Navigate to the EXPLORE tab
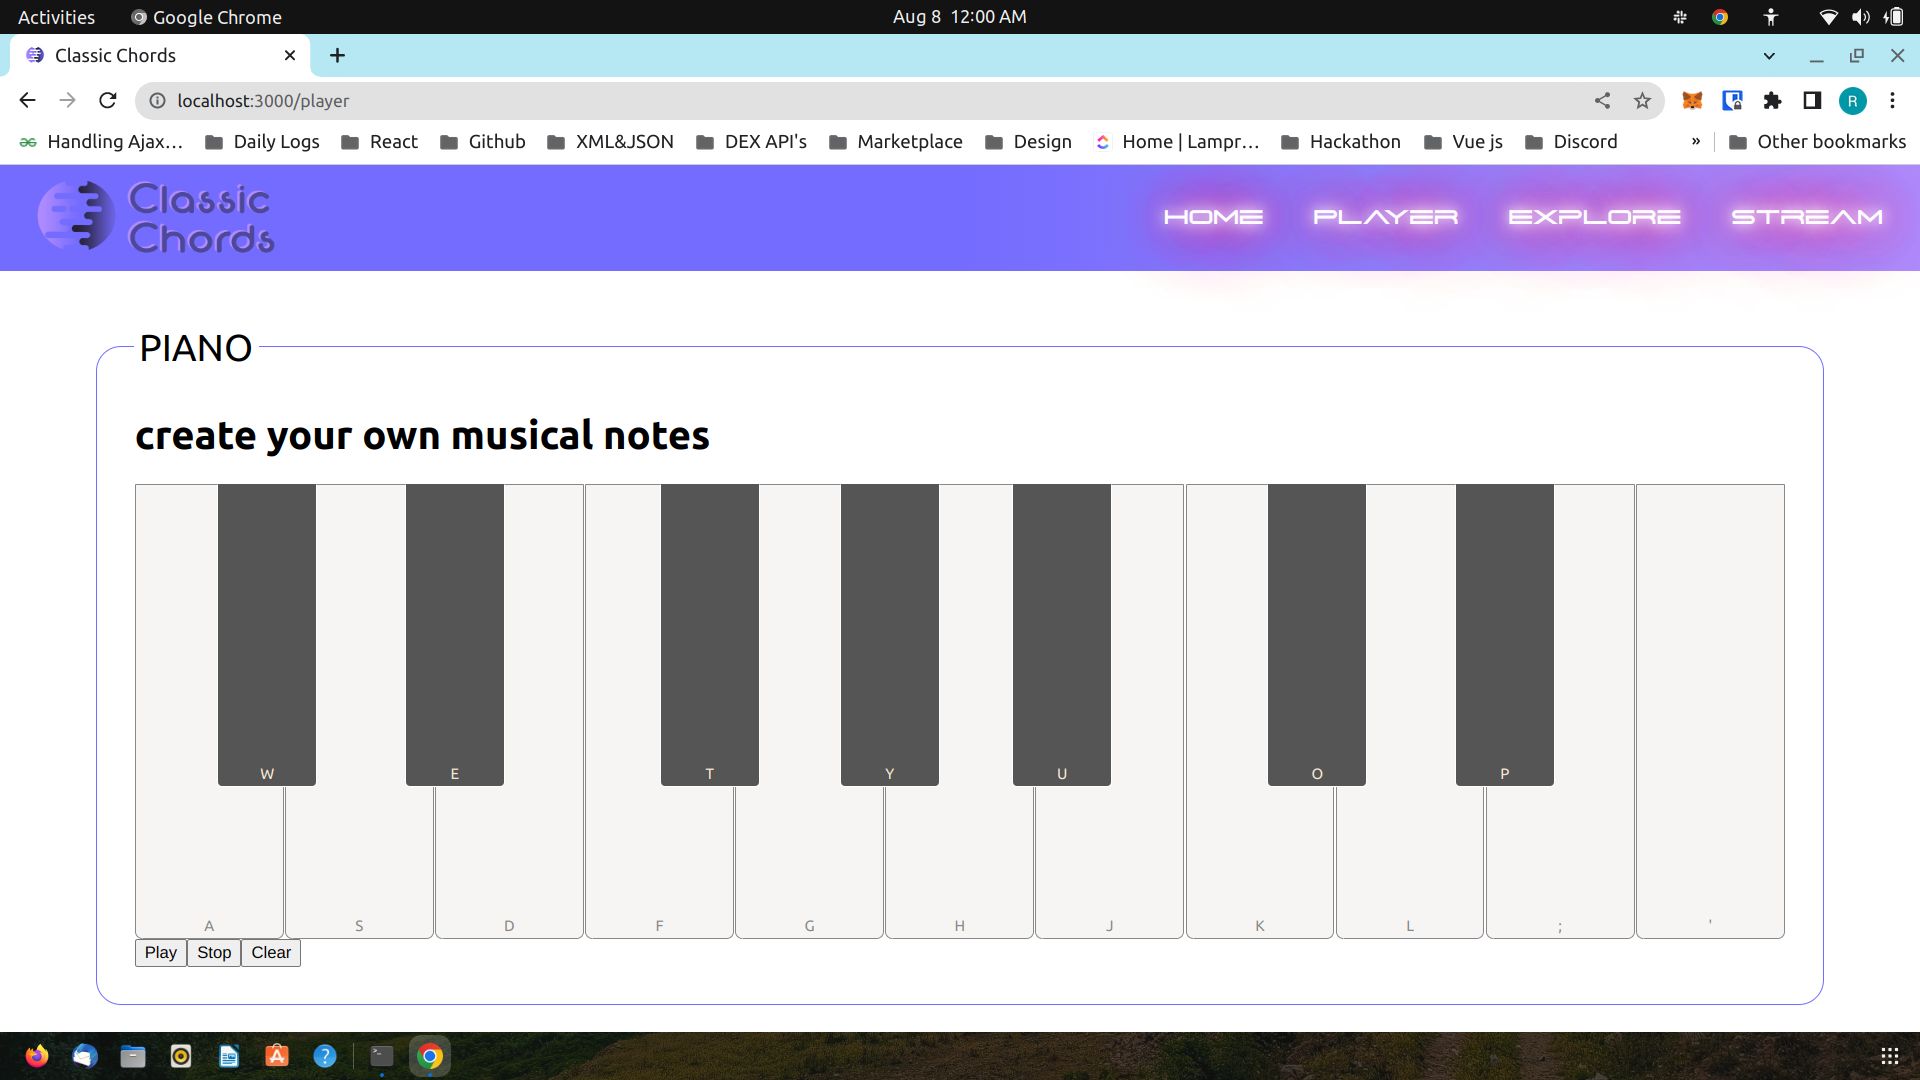1920x1080 pixels. click(x=1596, y=218)
